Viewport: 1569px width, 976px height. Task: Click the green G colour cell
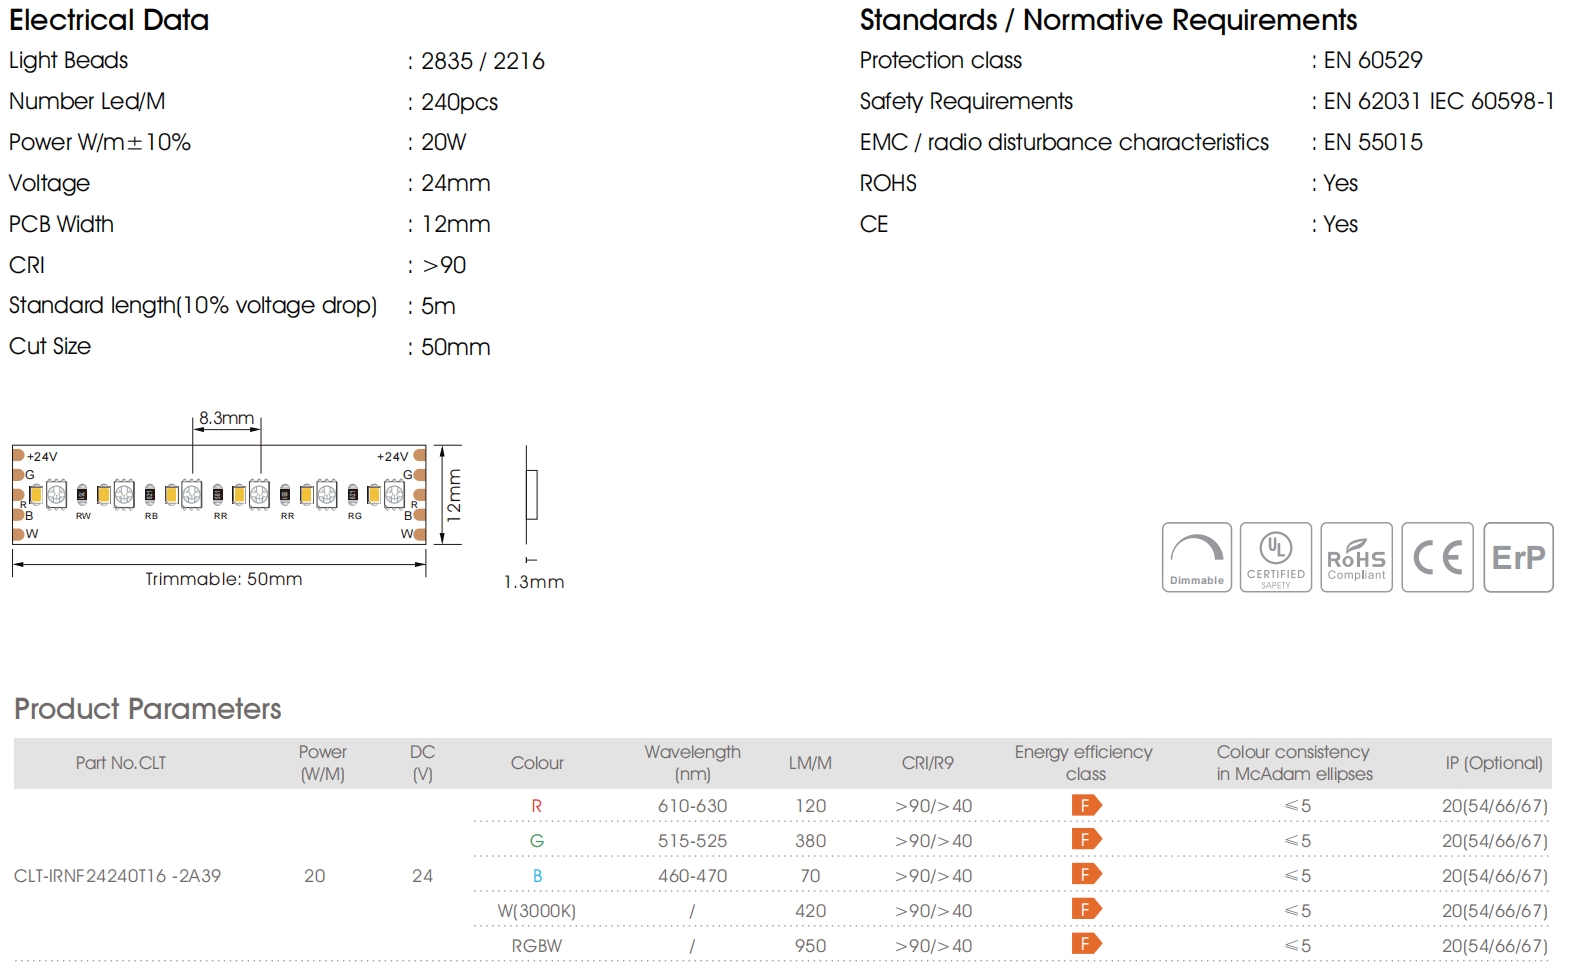(x=537, y=841)
